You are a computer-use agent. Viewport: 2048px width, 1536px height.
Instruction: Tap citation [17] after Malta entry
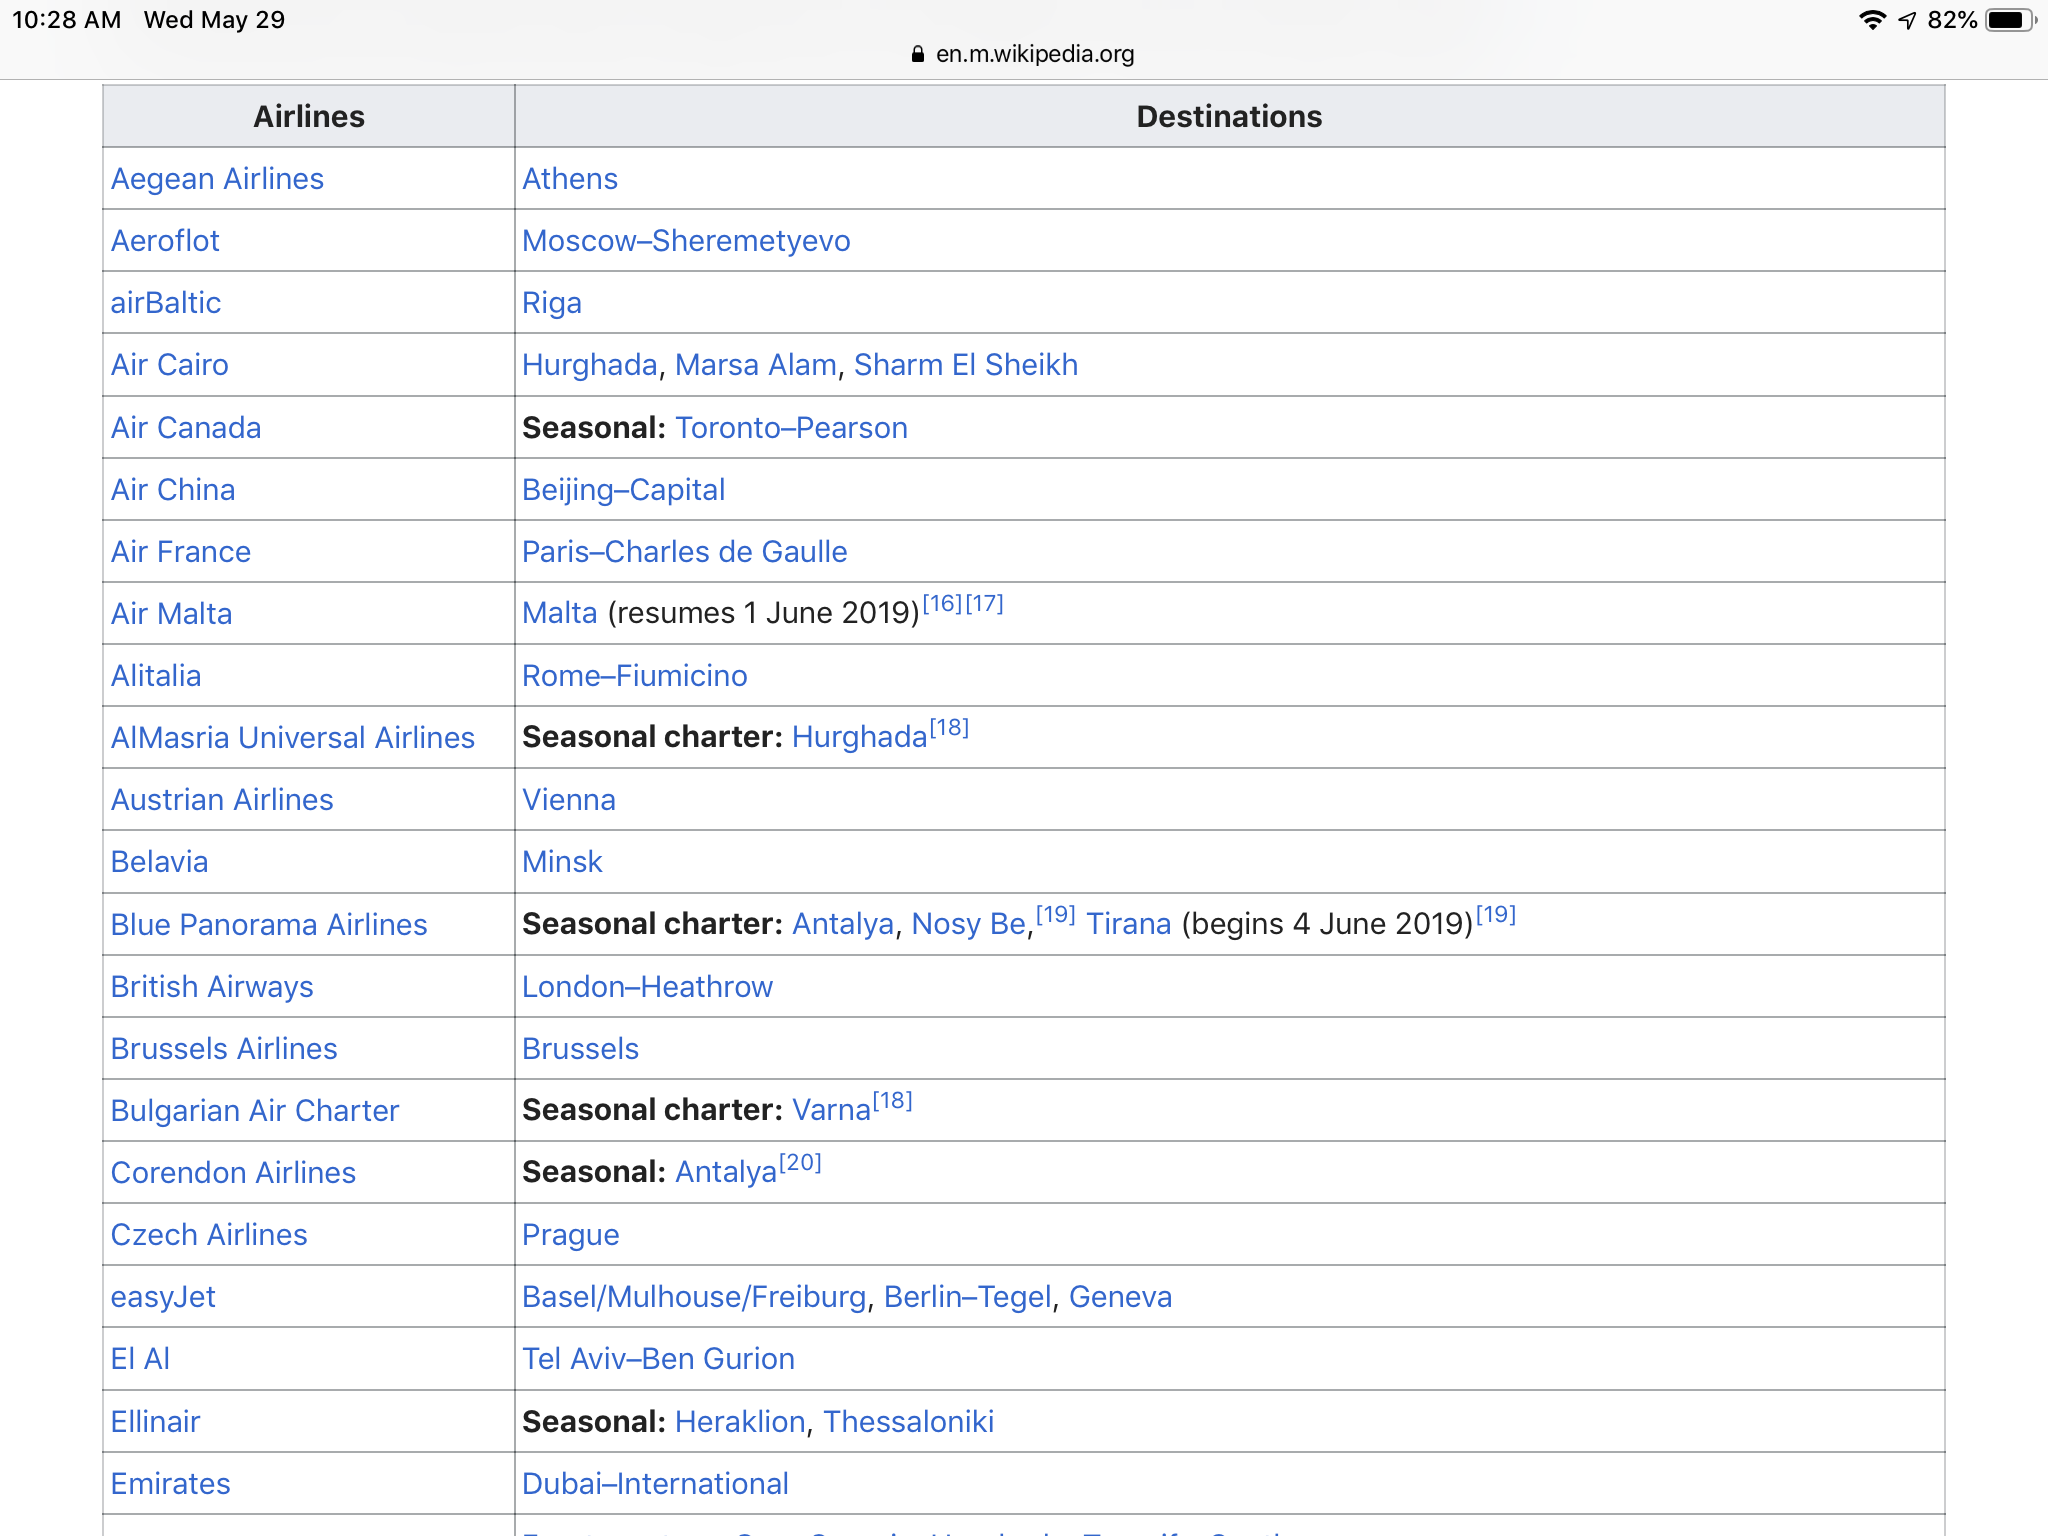point(984,603)
